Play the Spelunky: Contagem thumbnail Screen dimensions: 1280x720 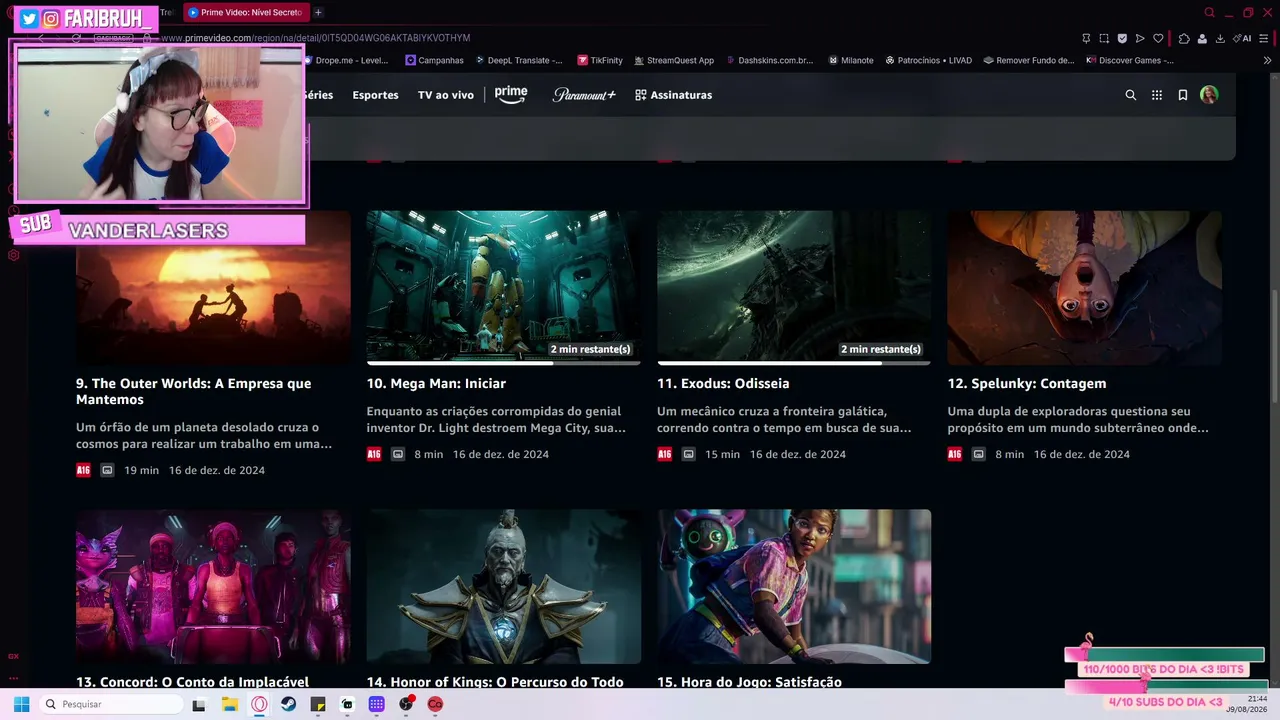(x=1085, y=288)
